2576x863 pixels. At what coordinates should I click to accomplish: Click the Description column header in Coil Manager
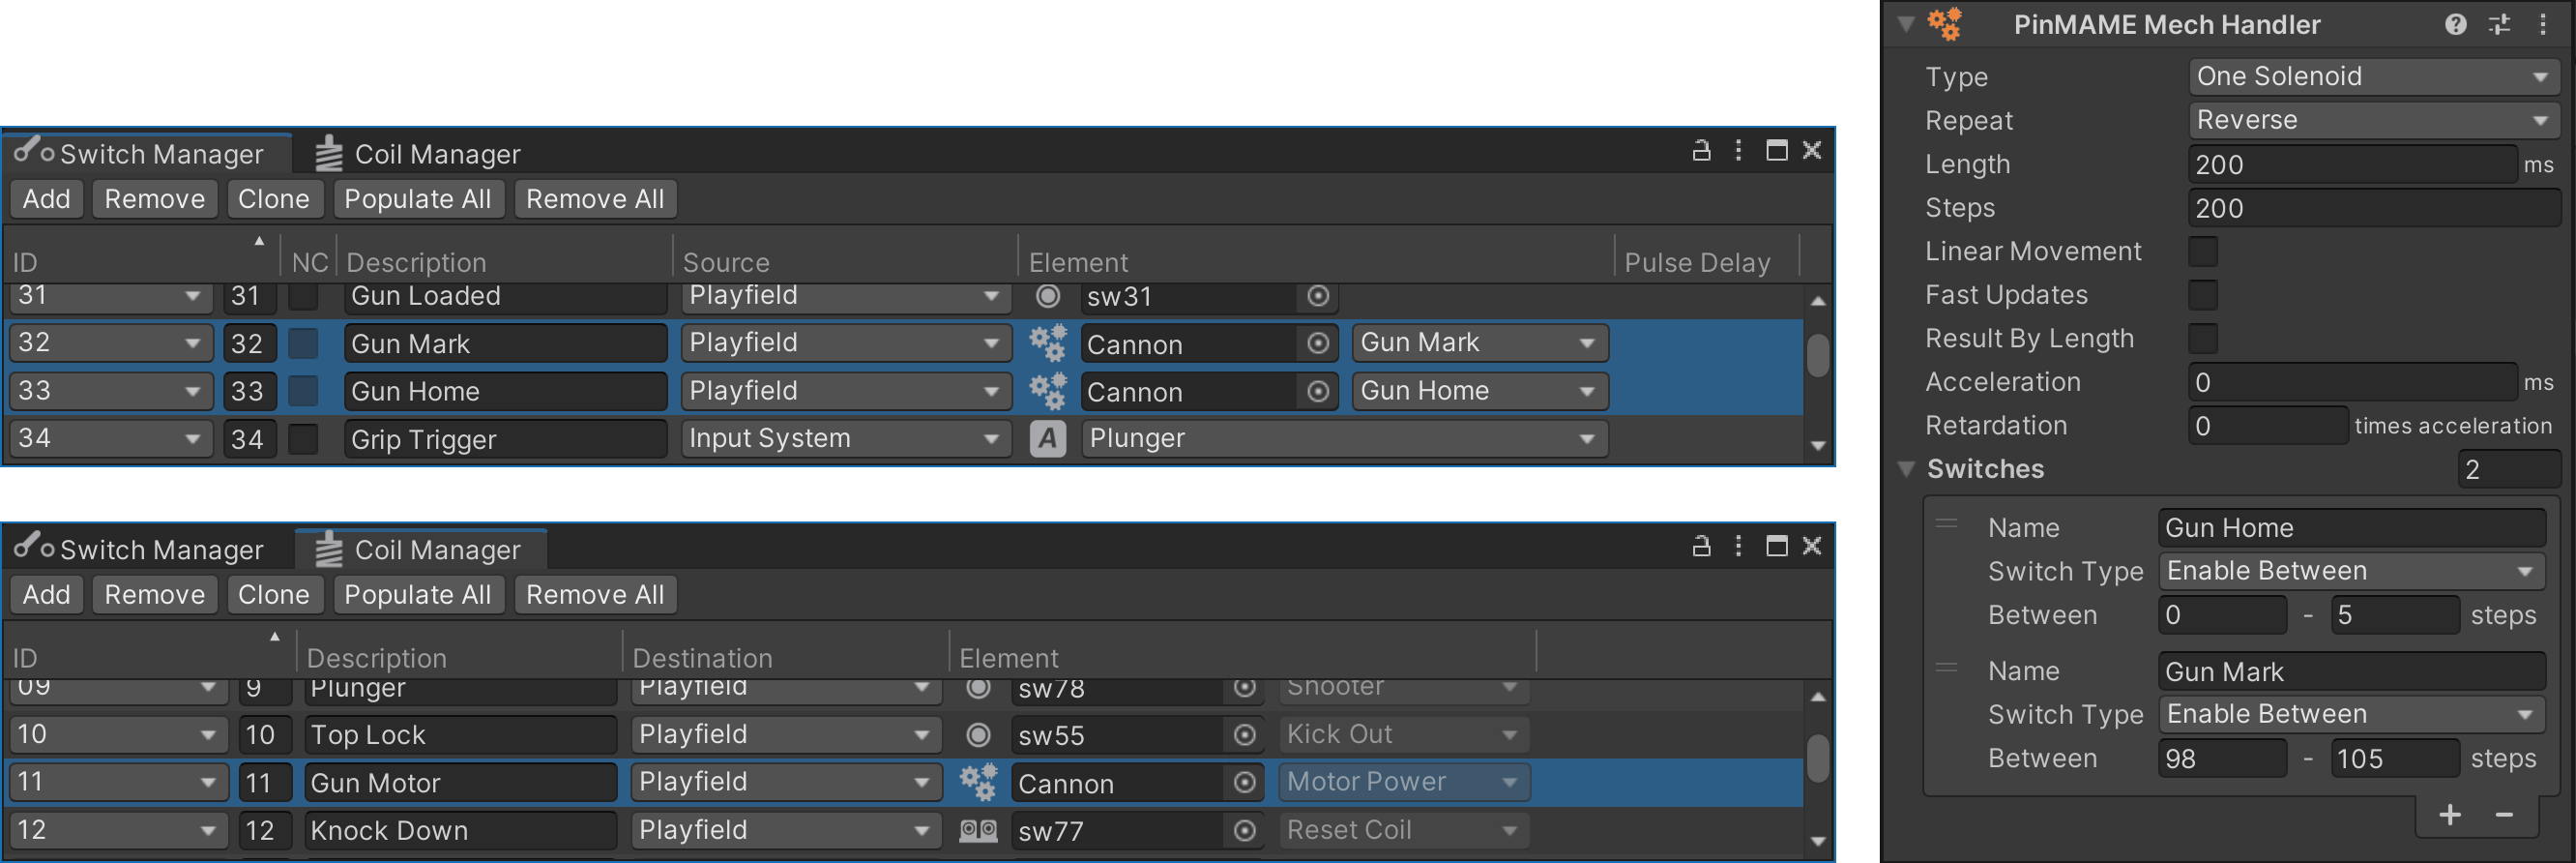459,658
